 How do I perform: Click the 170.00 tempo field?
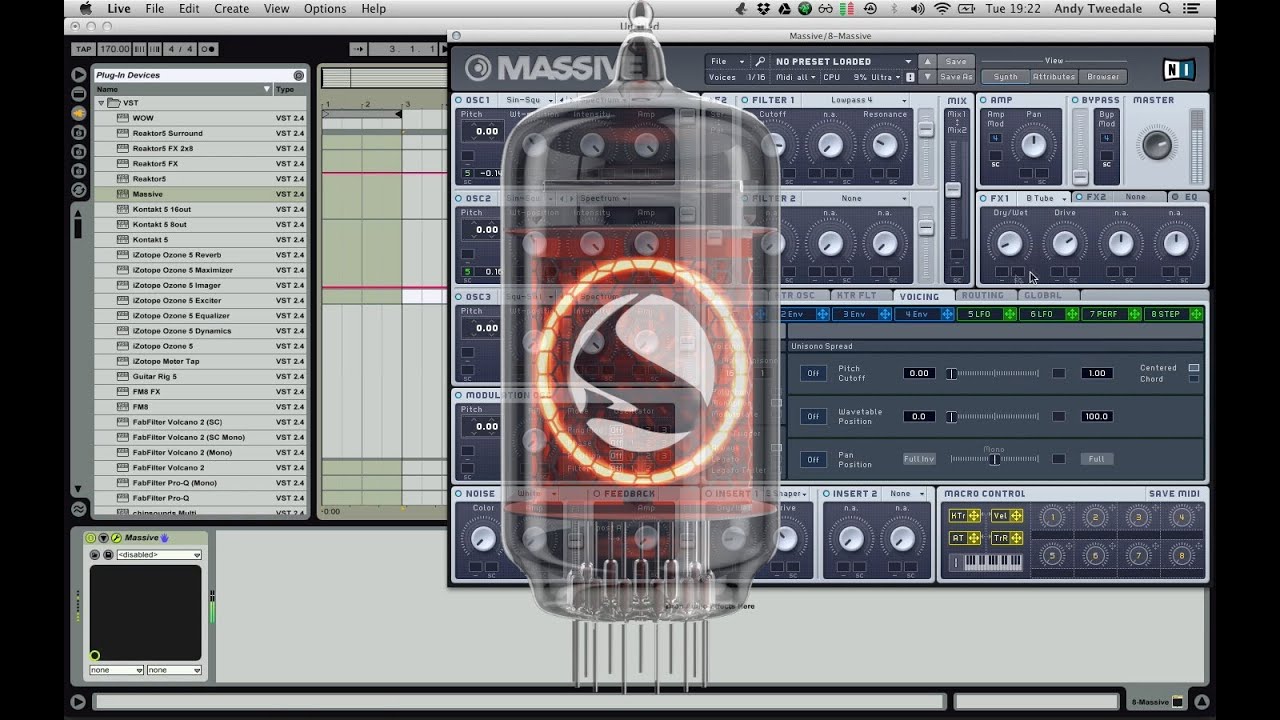coord(114,49)
